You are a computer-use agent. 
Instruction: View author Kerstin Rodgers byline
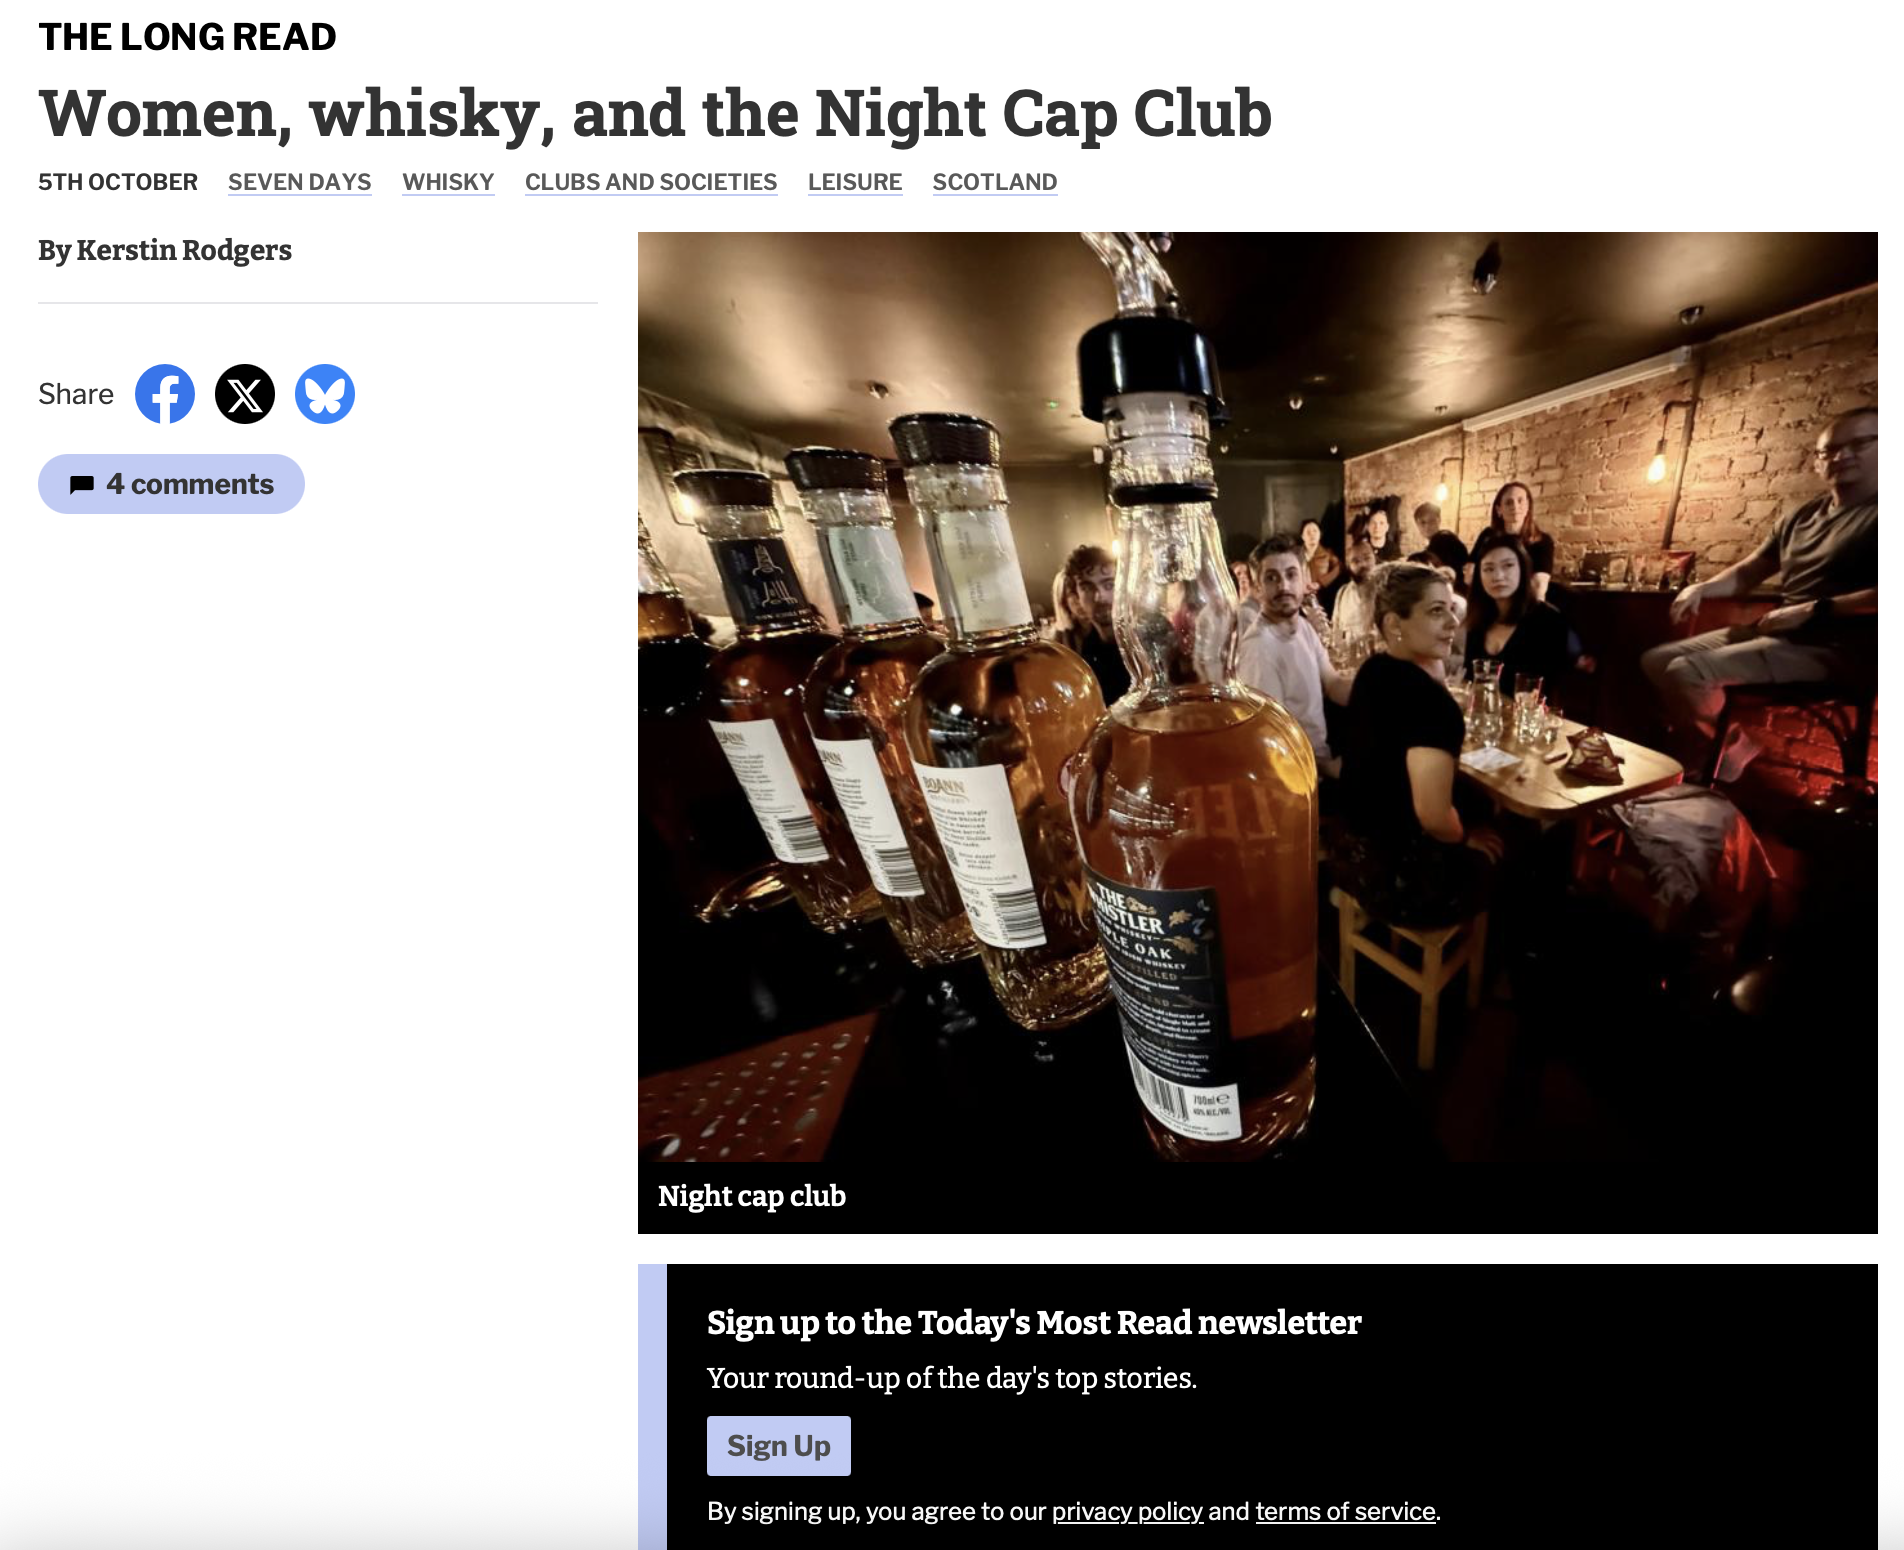point(165,250)
